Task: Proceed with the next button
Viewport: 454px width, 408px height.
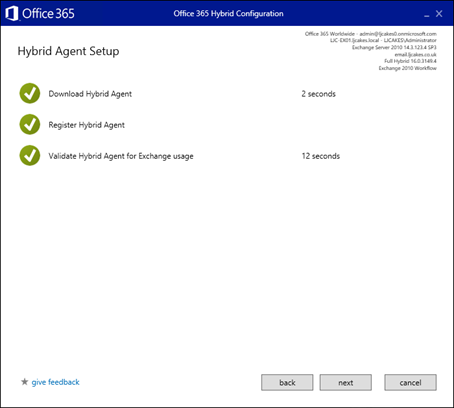Action: tap(345, 382)
